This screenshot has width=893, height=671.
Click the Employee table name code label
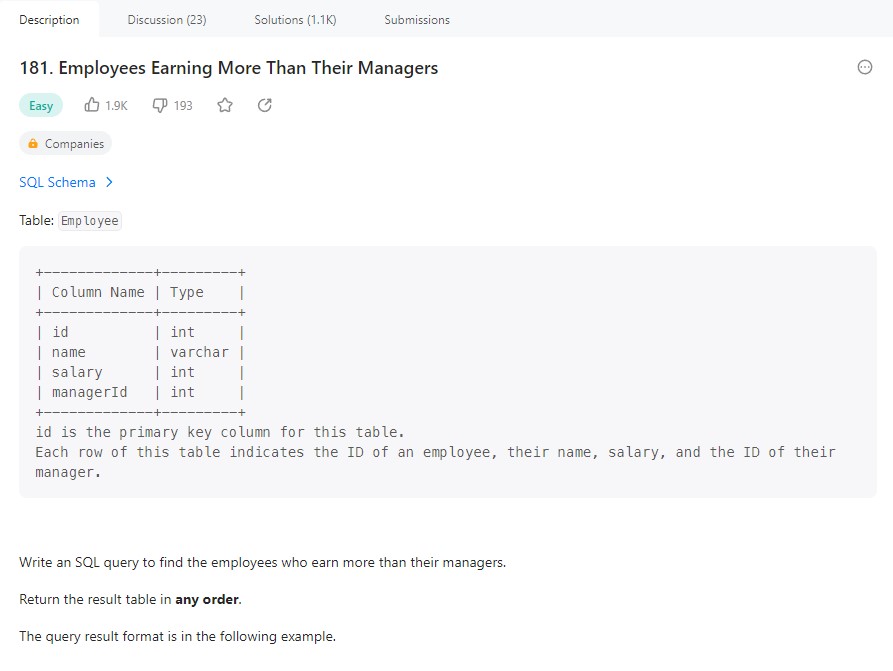(x=89, y=221)
